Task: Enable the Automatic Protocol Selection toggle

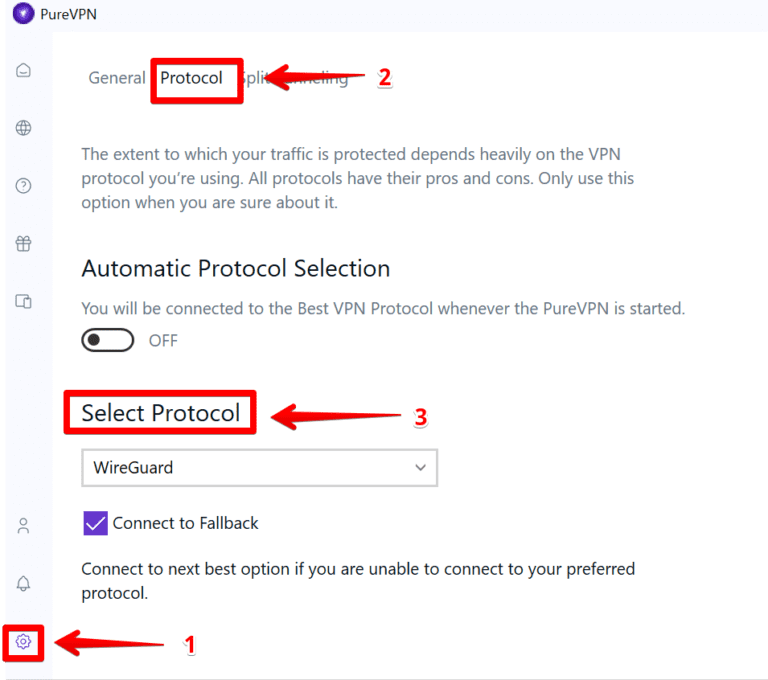Action: click(107, 341)
